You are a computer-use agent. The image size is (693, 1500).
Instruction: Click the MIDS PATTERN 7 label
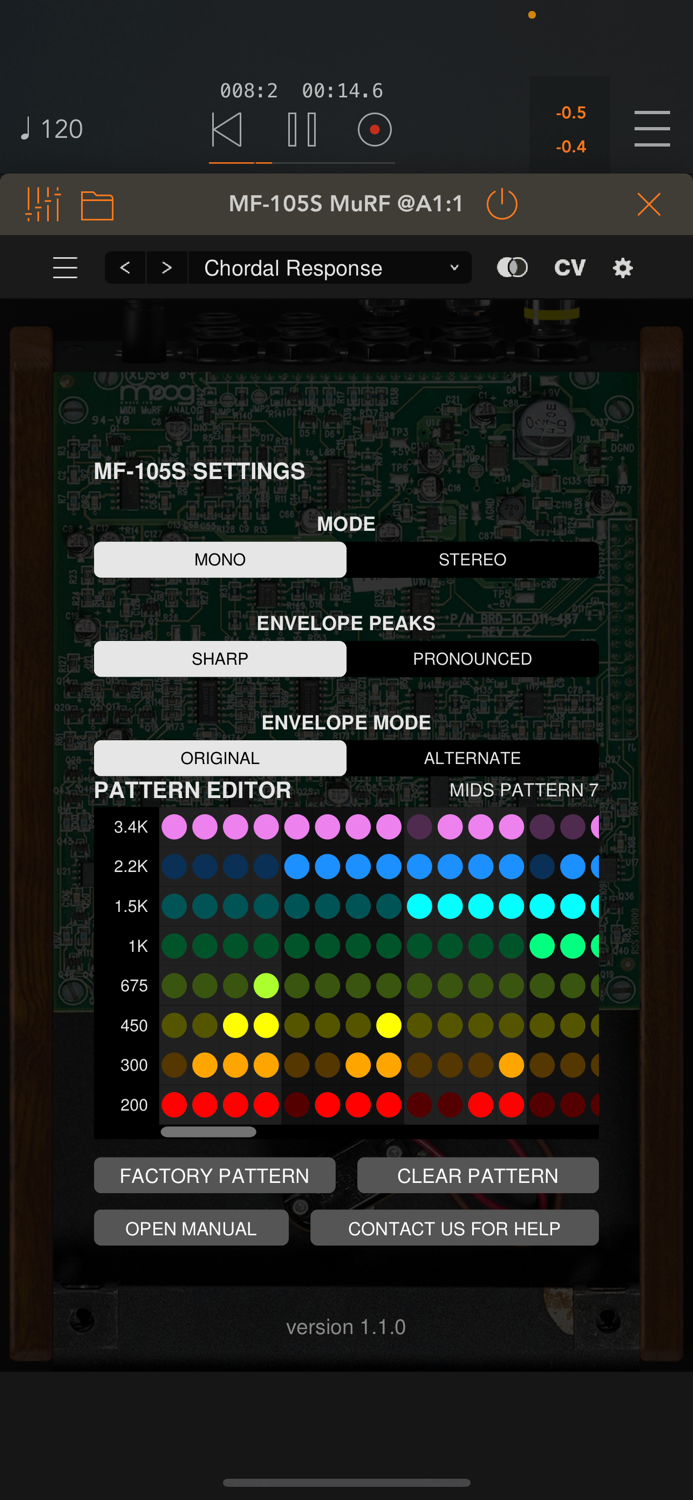coord(524,790)
